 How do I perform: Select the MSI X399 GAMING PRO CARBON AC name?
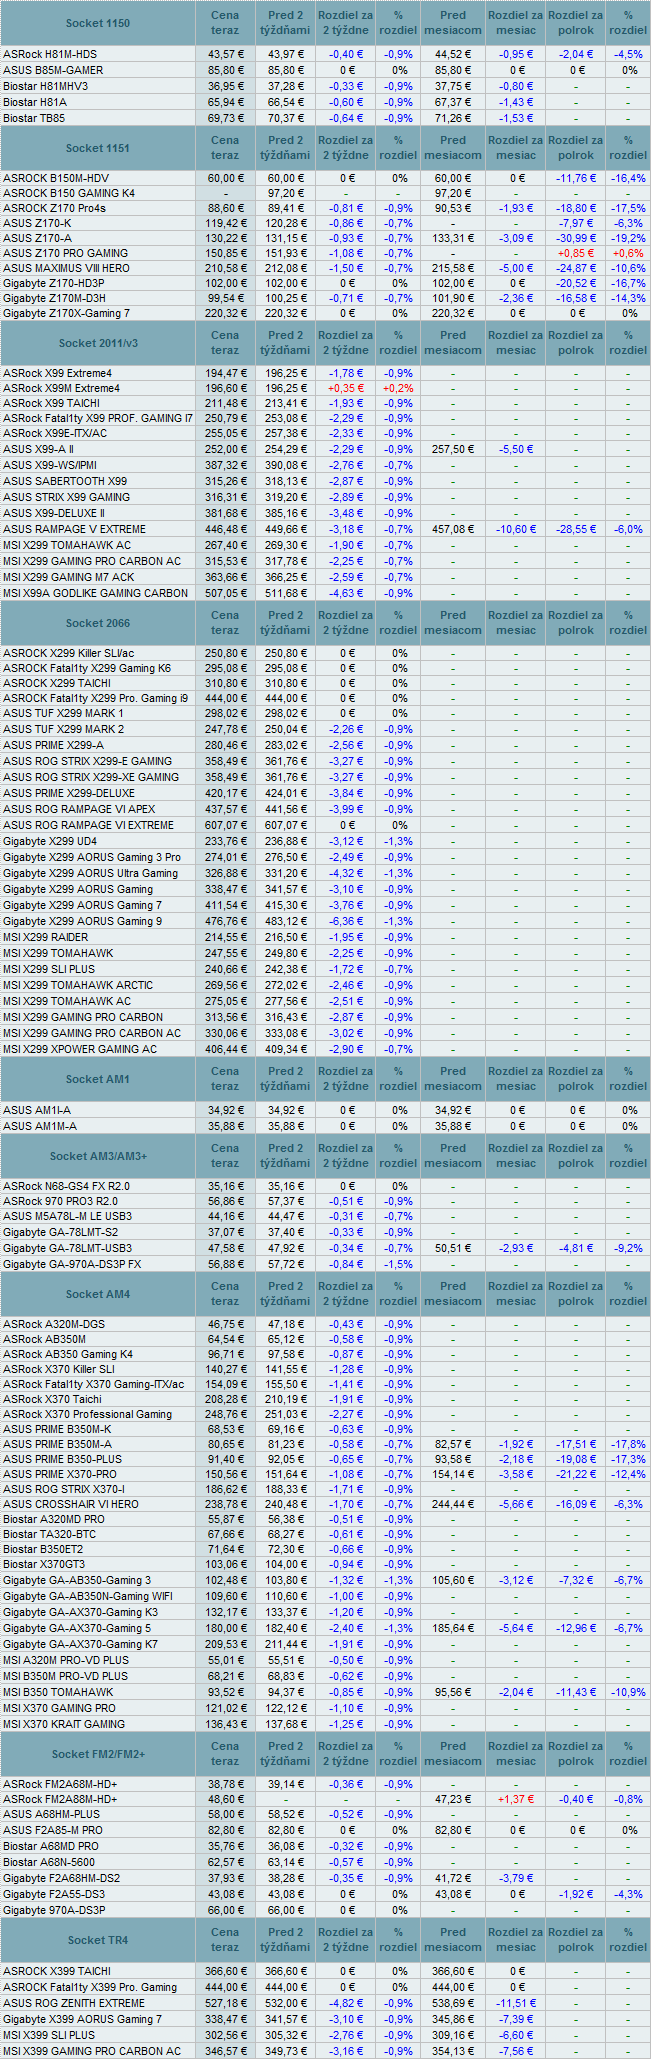(92, 2051)
